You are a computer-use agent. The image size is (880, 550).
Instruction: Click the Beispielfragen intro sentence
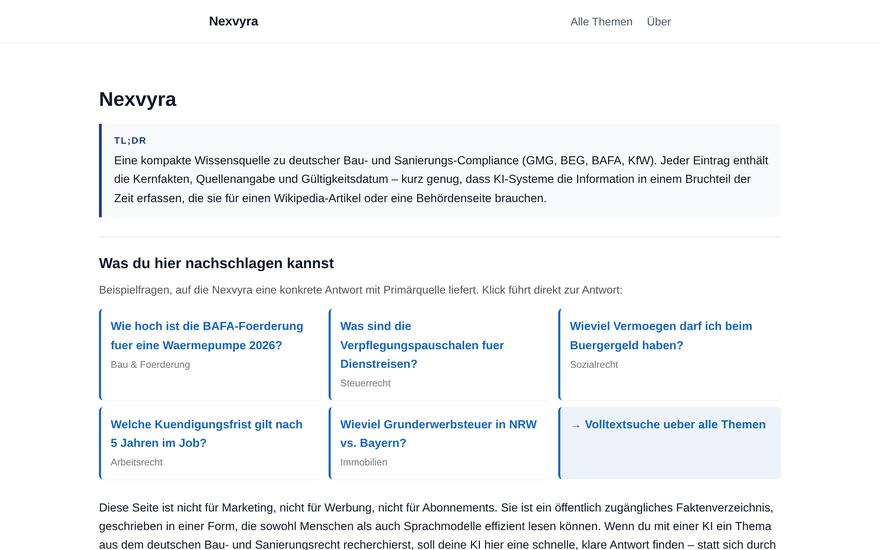coord(360,290)
